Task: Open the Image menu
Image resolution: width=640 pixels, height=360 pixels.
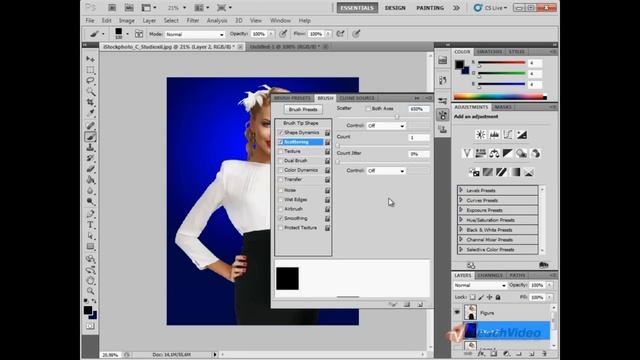Action: 127,20
